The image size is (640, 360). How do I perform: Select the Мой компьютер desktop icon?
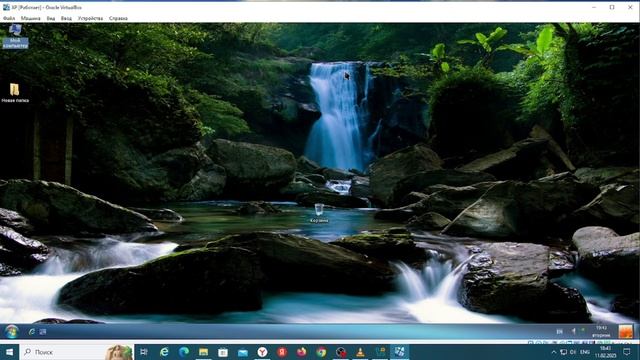pyautogui.click(x=16, y=36)
